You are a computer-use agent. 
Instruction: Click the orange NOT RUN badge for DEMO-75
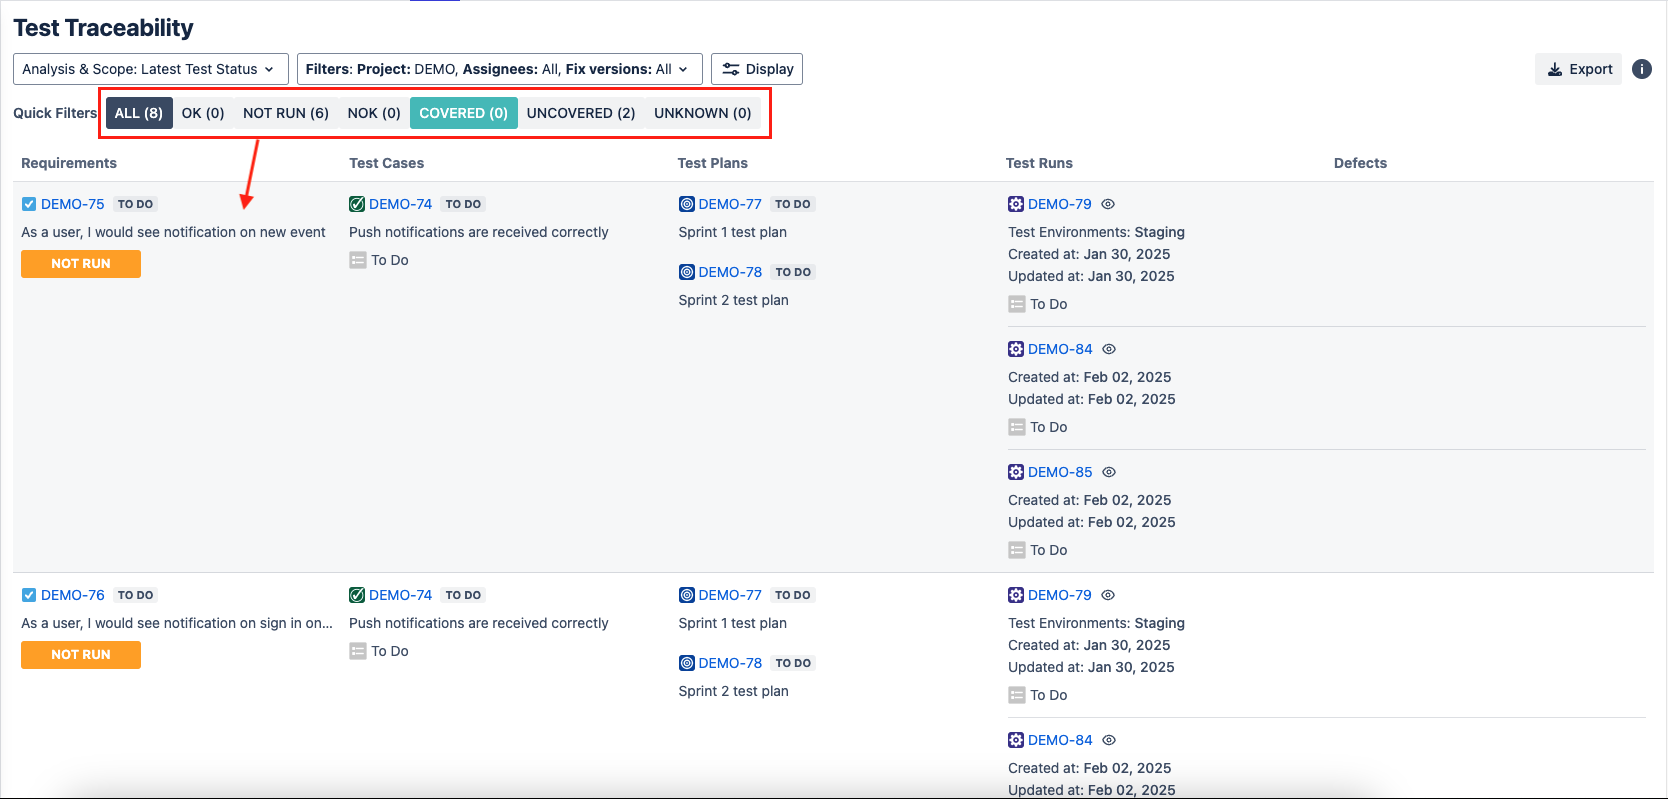pos(81,264)
